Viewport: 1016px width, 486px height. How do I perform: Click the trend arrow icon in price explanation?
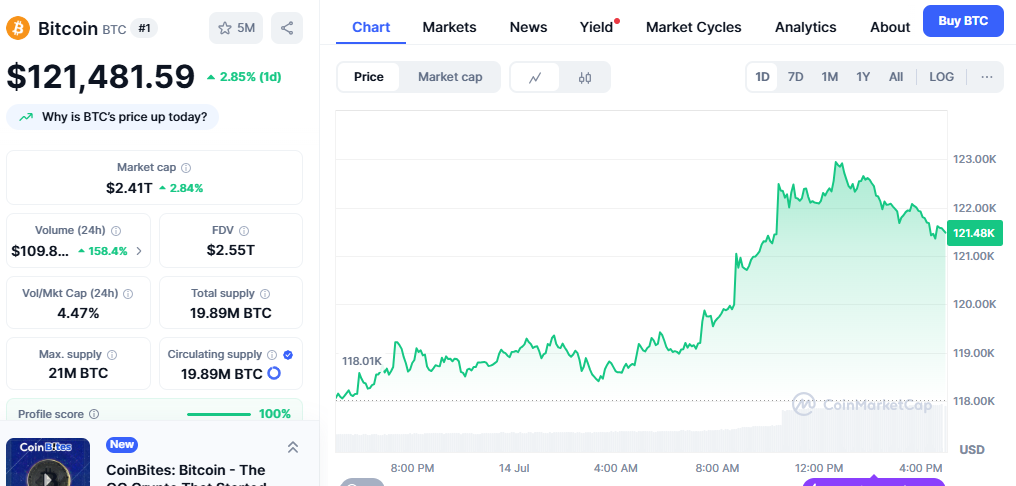point(26,117)
